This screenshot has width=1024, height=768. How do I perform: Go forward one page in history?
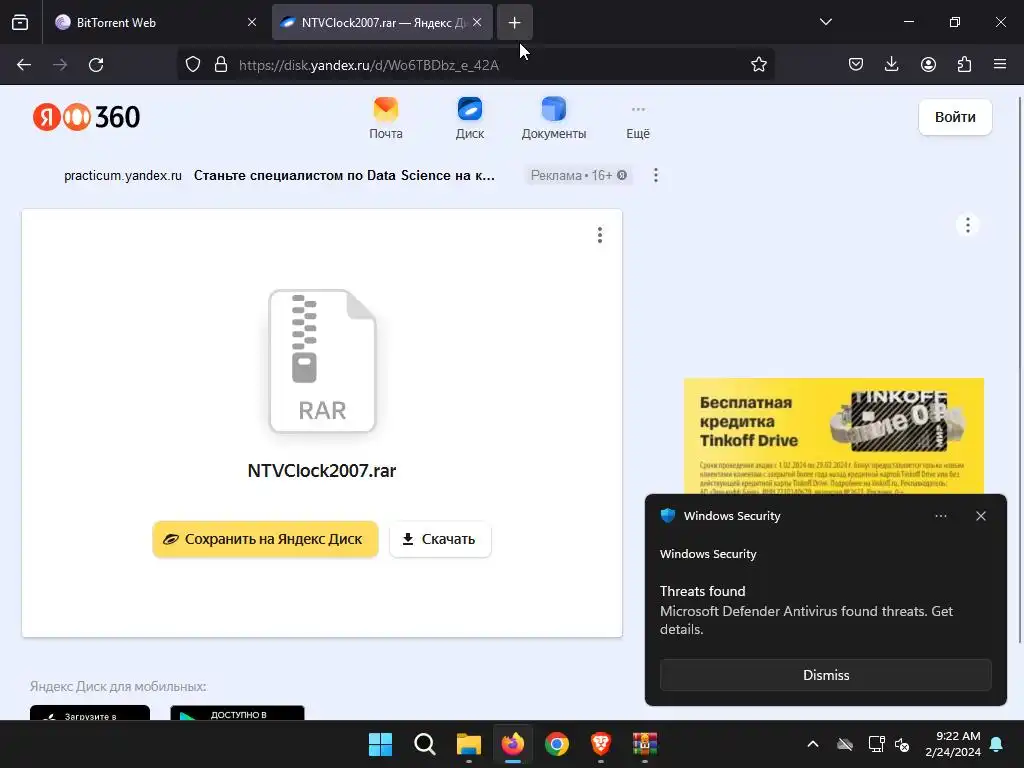click(x=60, y=65)
